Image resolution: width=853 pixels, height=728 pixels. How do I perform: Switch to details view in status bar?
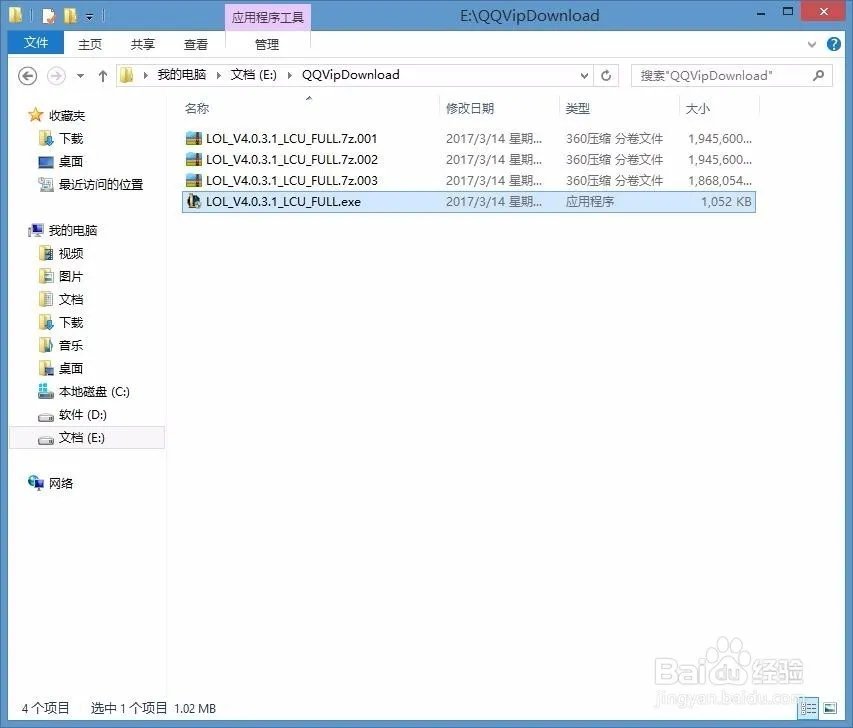click(808, 708)
